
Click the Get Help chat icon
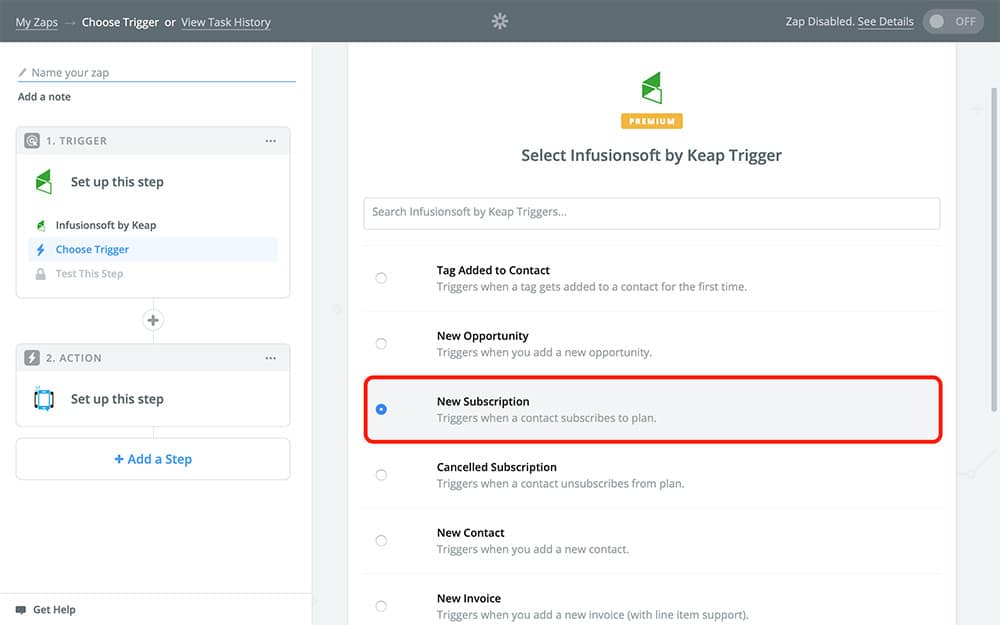pos(21,609)
